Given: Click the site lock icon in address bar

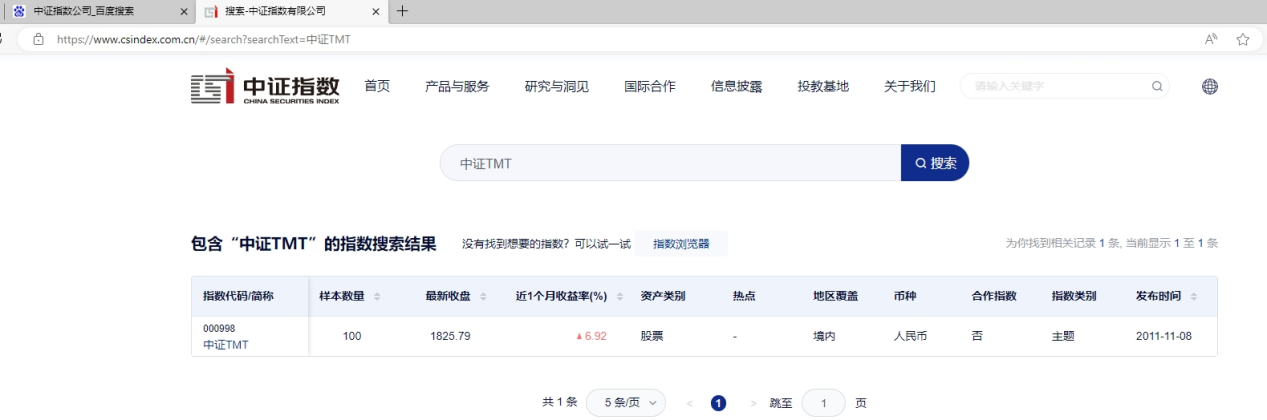Looking at the screenshot, I should coord(39,39).
